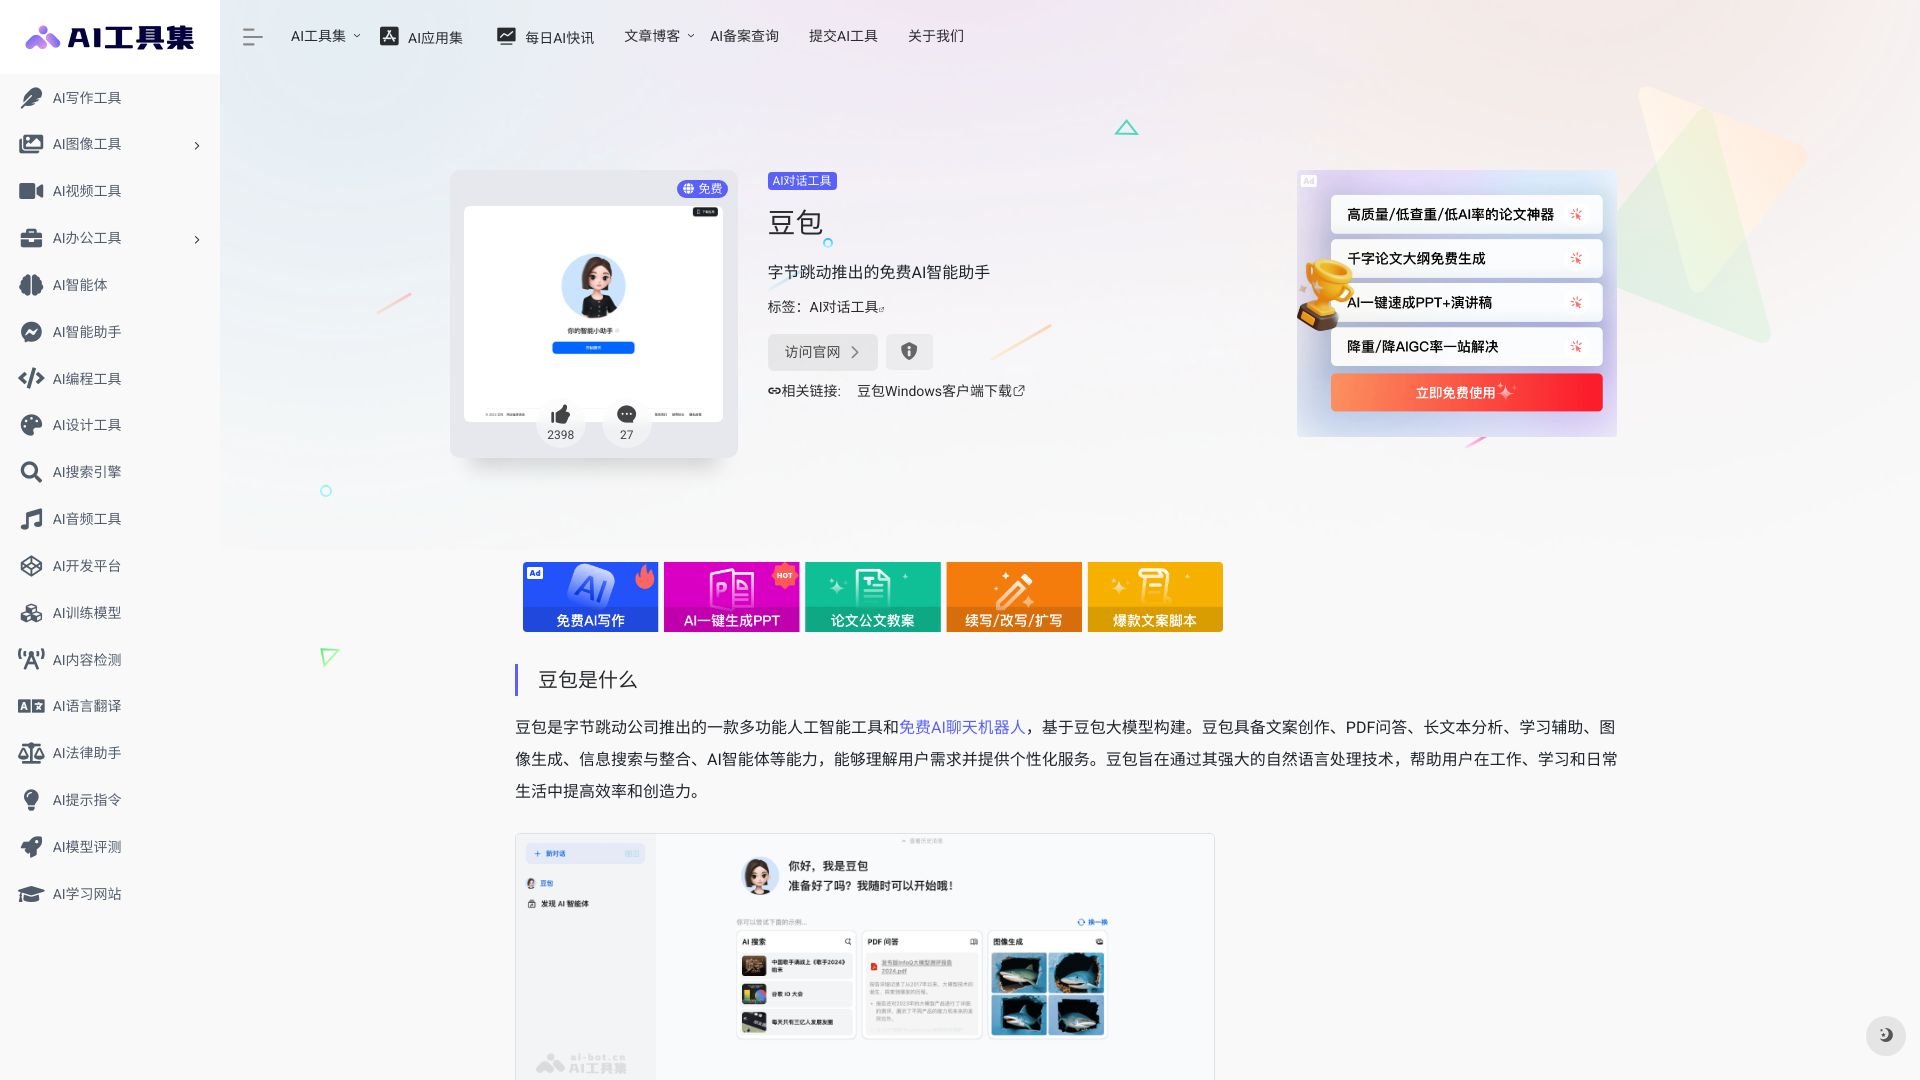Viewport: 1920px width, 1080px height.
Task: Open the 文章博客 dropdown menu
Action: (658, 36)
